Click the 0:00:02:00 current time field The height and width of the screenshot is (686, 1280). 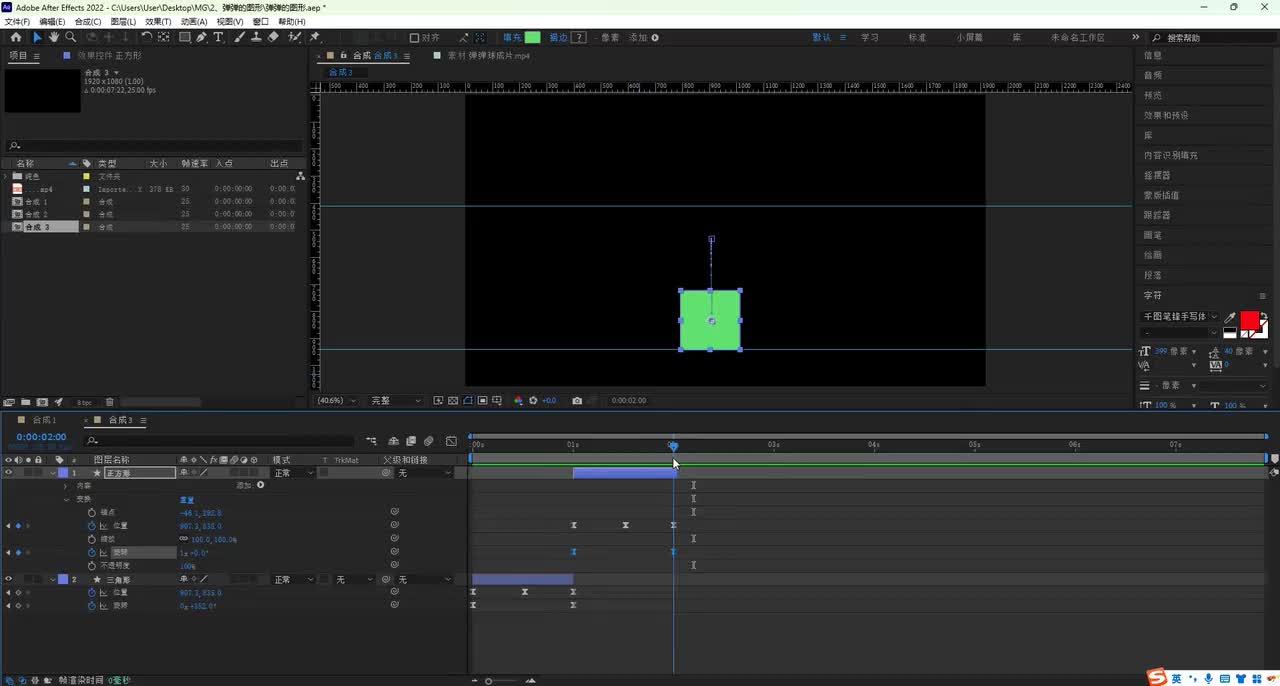[x=41, y=437]
